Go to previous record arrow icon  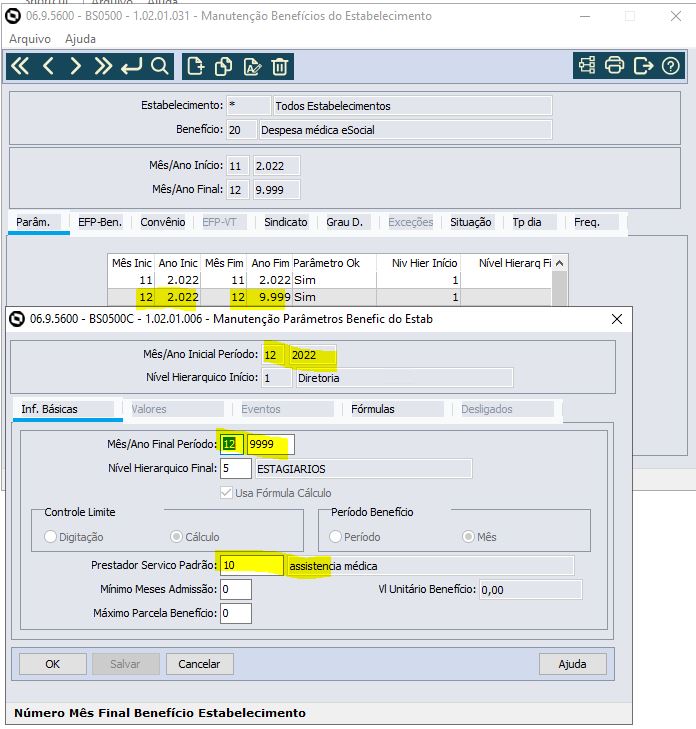pos(48,66)
